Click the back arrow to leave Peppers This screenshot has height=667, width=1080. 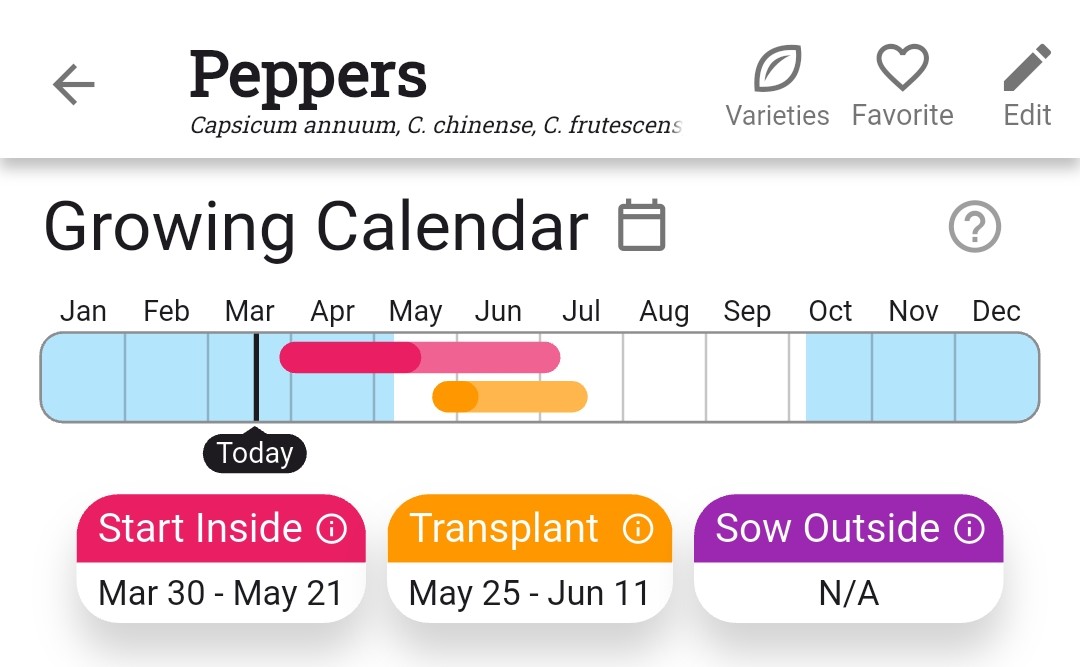click(x=72, y=85)
